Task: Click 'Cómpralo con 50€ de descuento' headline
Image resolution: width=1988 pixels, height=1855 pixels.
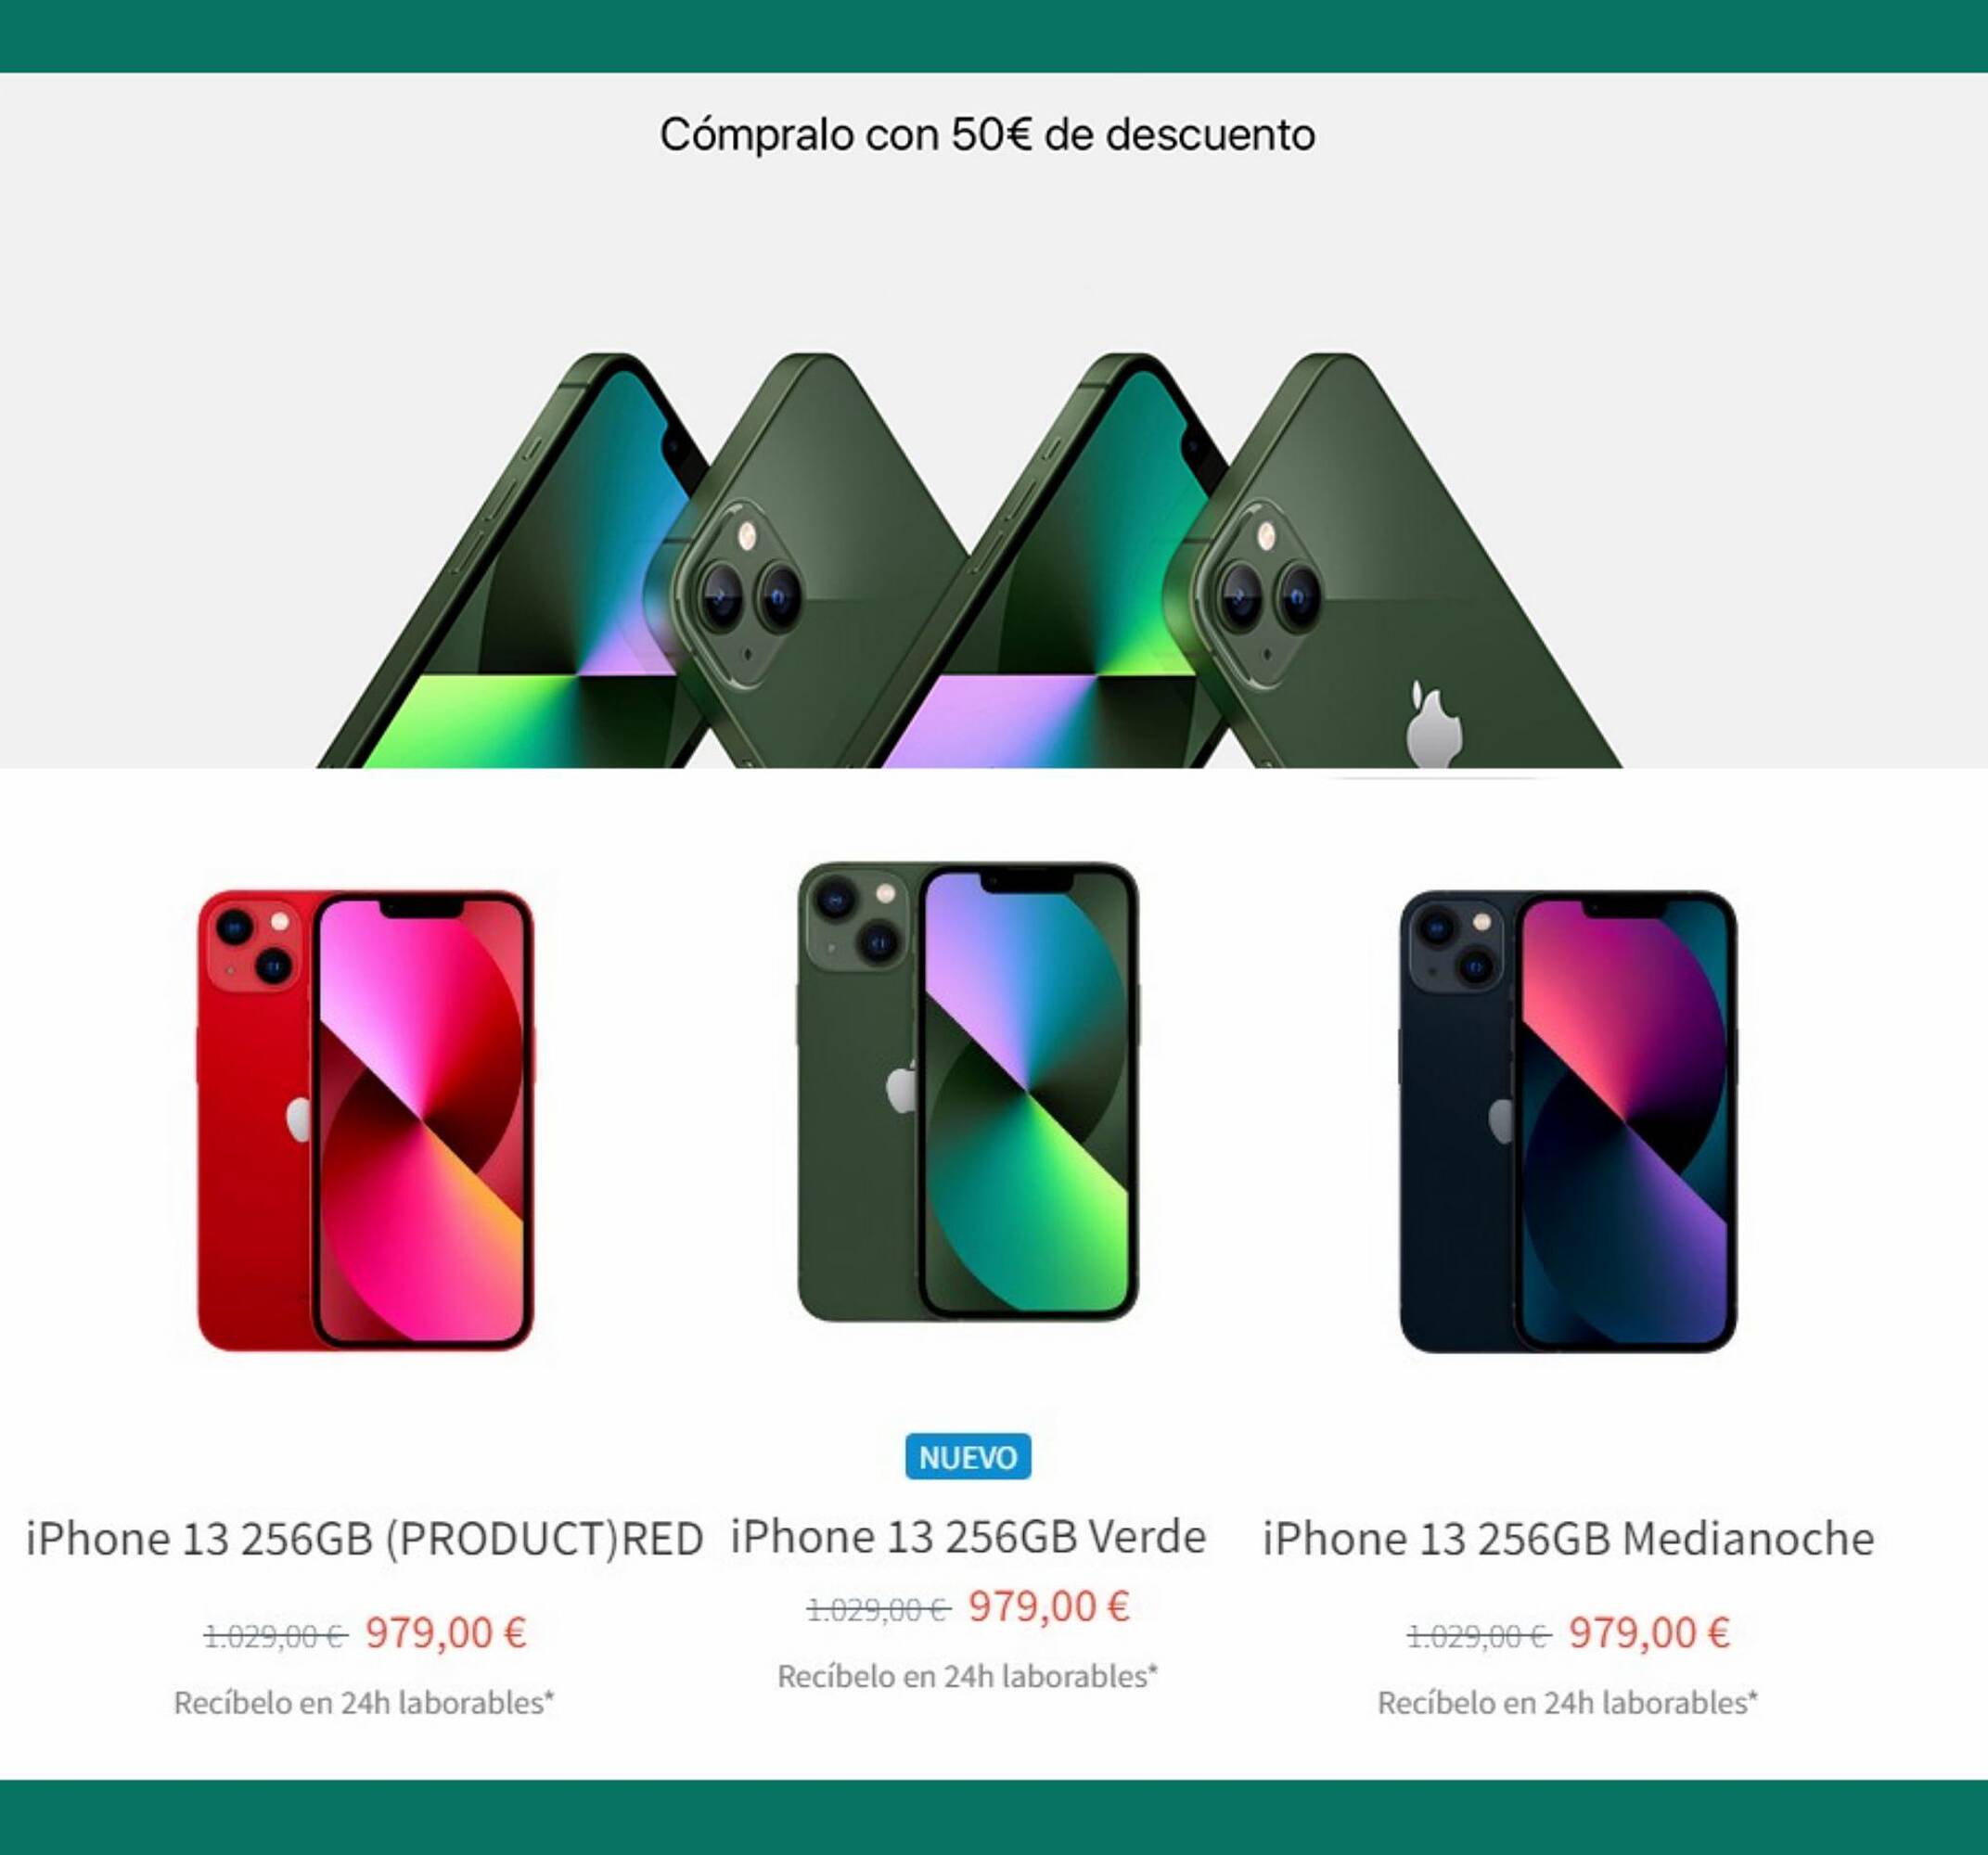Action: [987, 135]
